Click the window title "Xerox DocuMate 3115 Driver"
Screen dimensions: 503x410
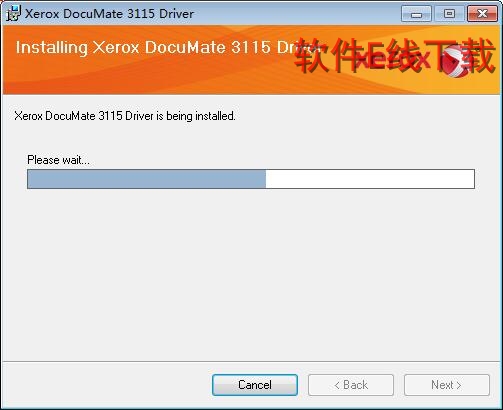click(109, 14)
